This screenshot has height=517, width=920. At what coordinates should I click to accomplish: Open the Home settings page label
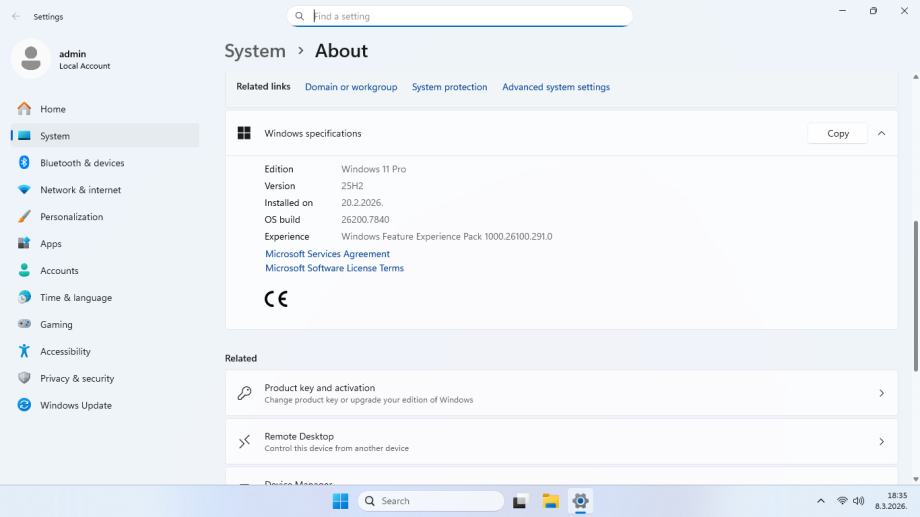(53, 109)
